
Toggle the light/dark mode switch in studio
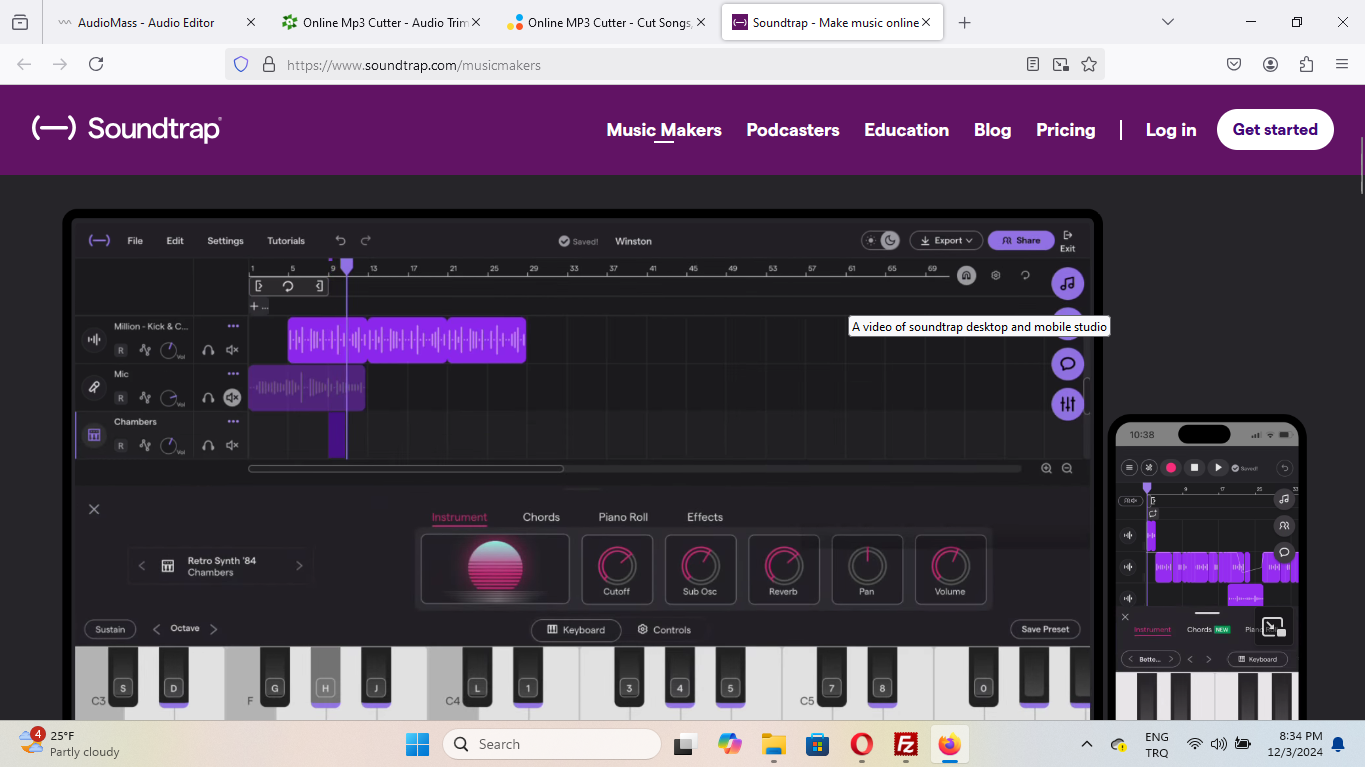click(x=880, y=241)
